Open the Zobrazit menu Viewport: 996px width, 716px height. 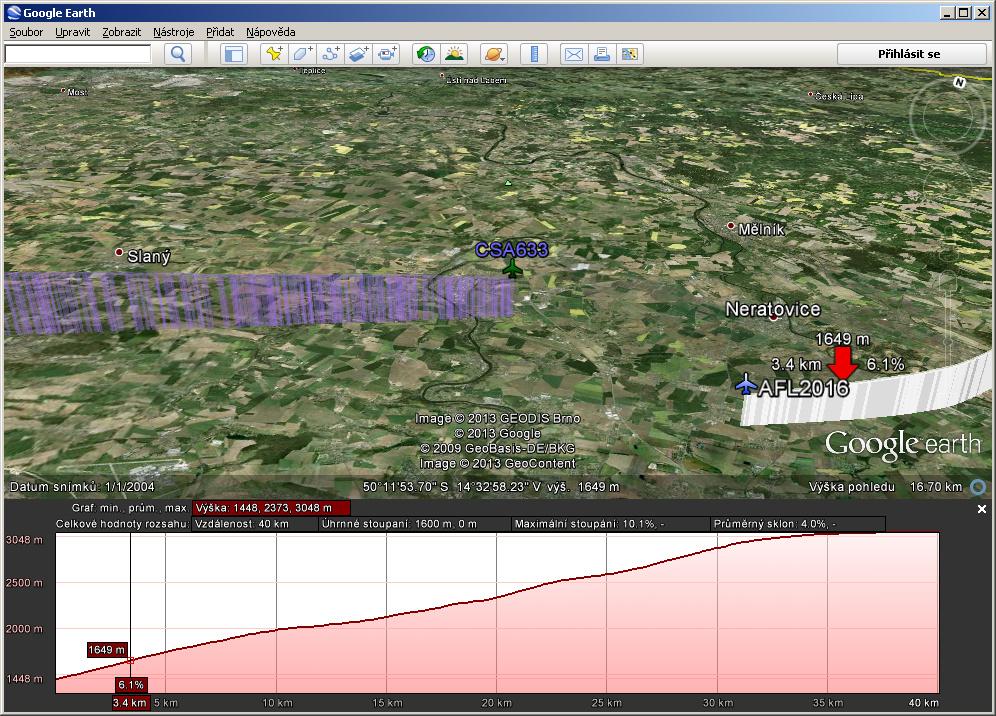tap(121, 32)
